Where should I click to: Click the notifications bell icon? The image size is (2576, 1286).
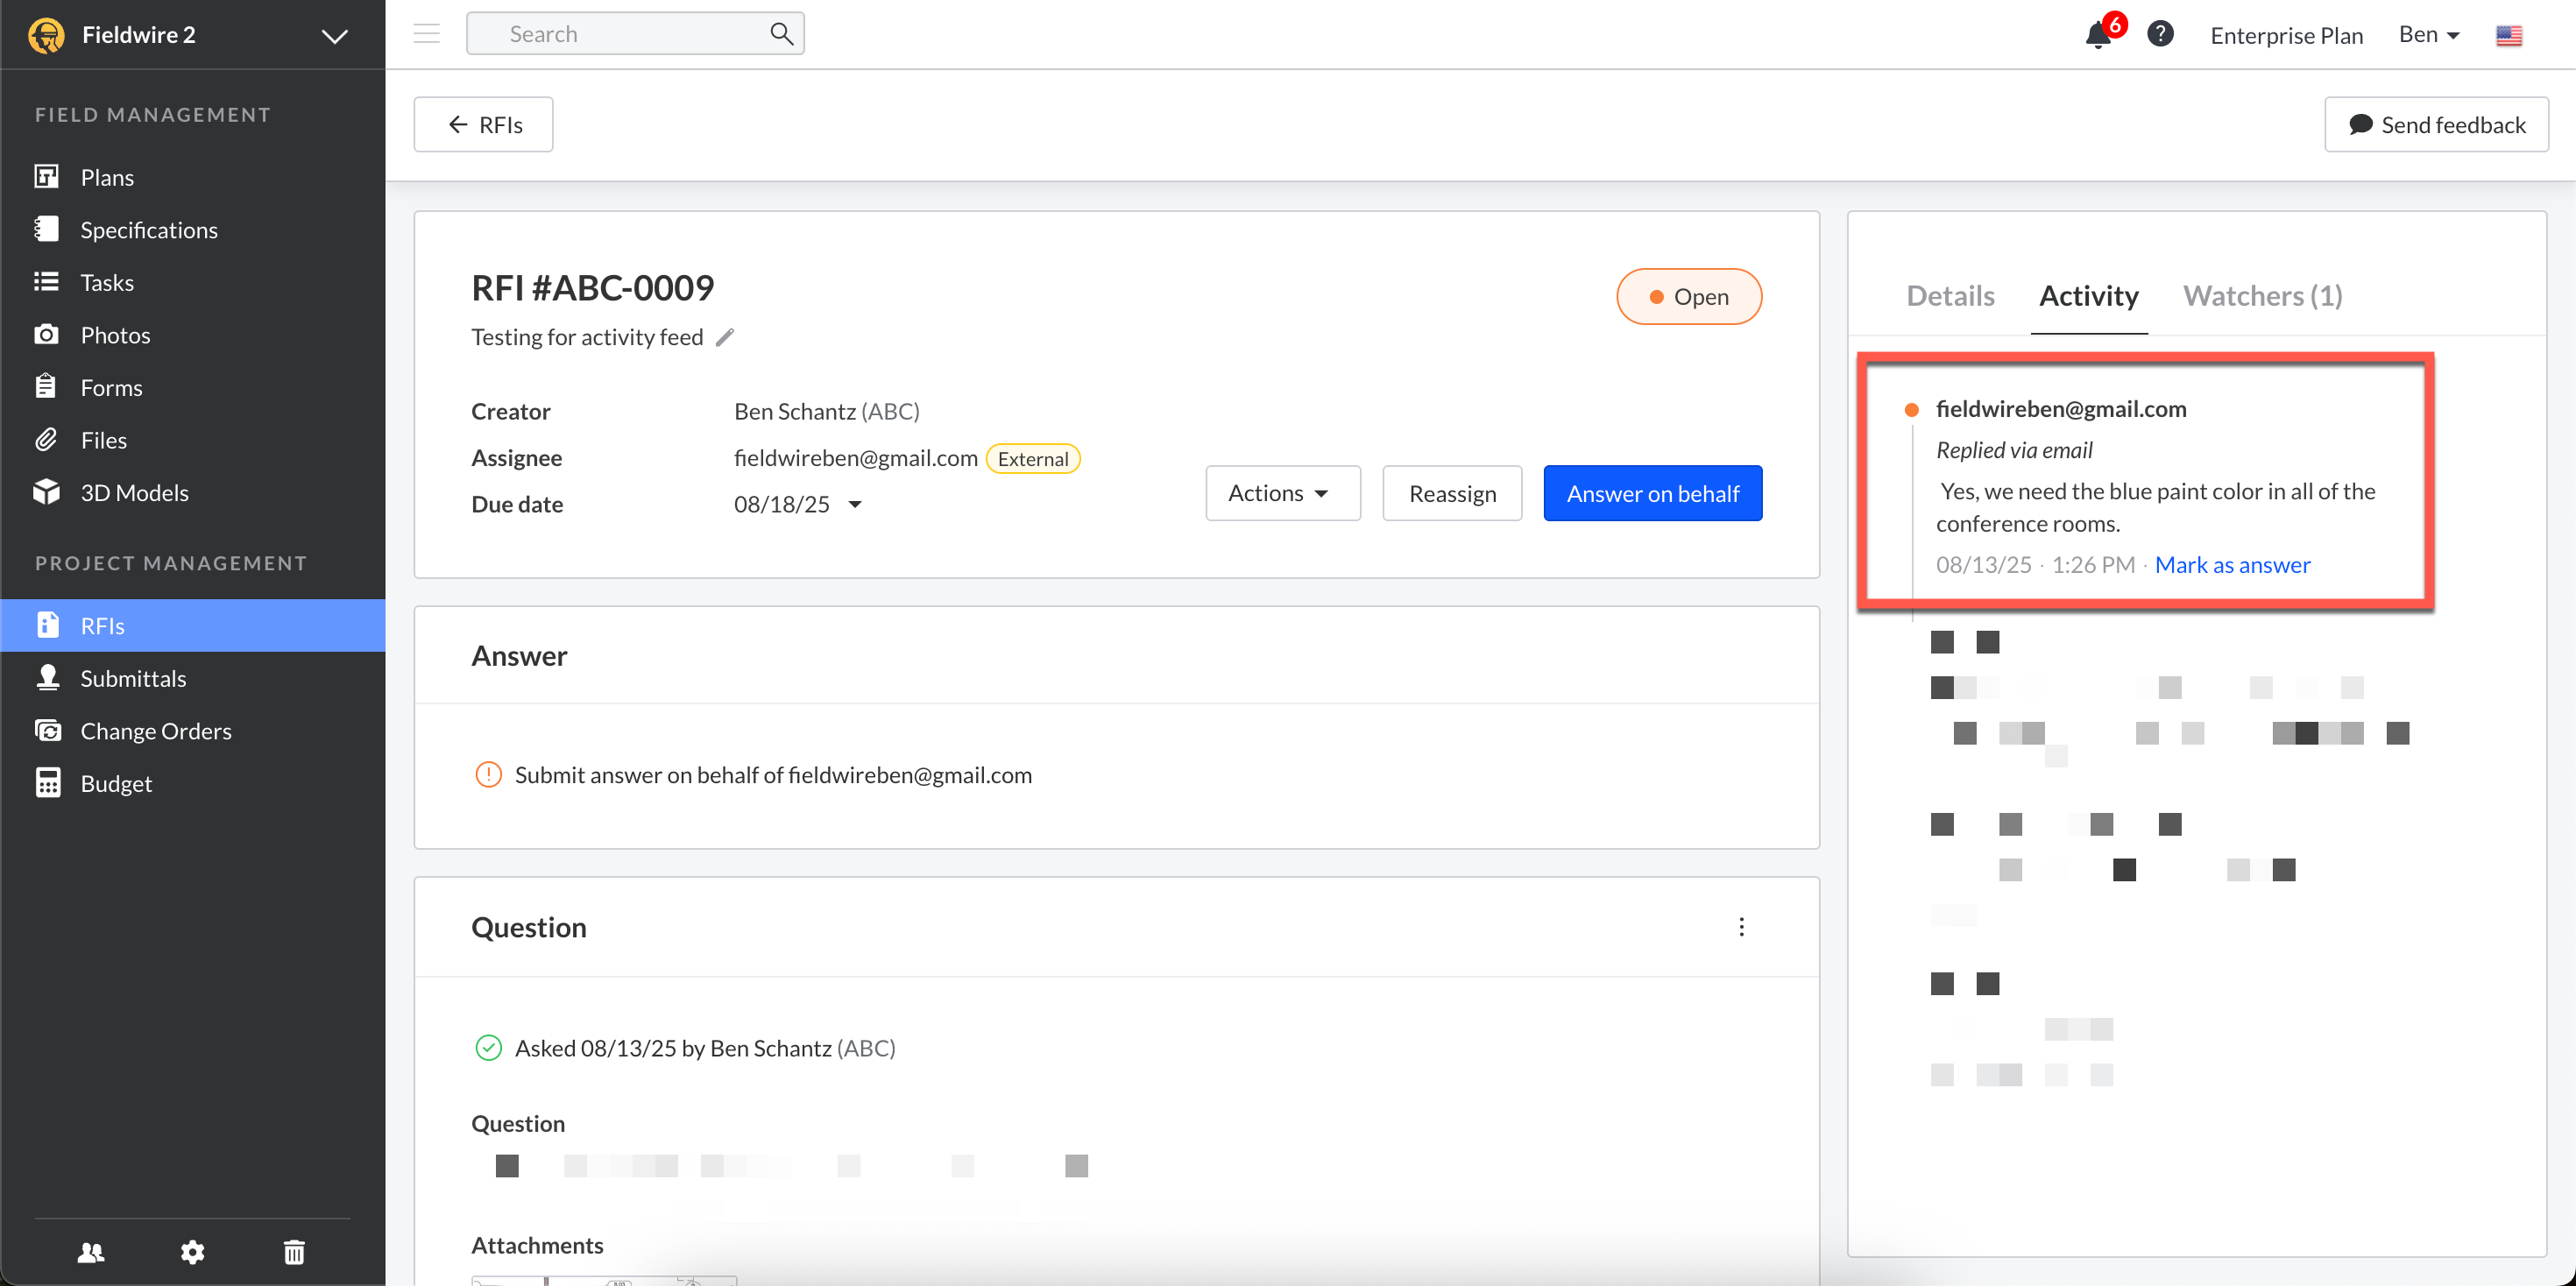pos(2097,36)
